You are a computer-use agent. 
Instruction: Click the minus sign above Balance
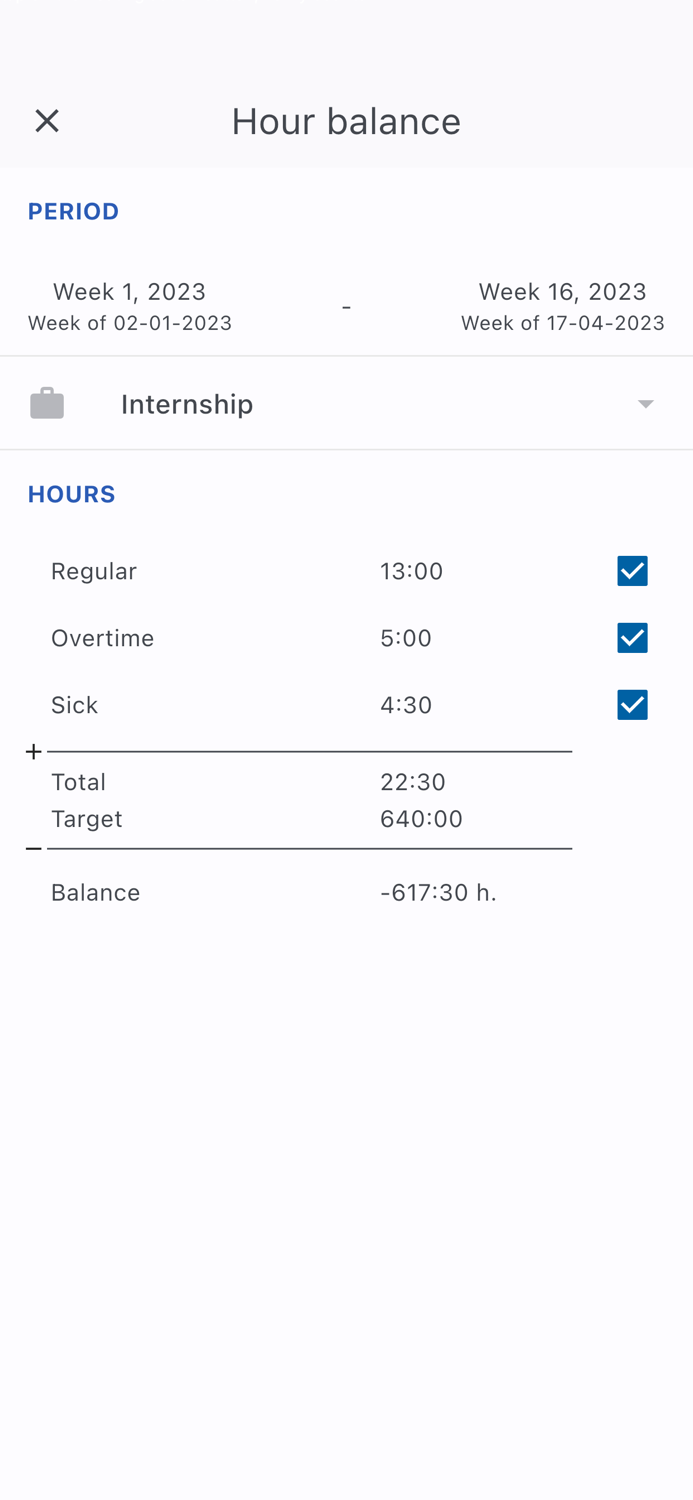coord(33,847)
